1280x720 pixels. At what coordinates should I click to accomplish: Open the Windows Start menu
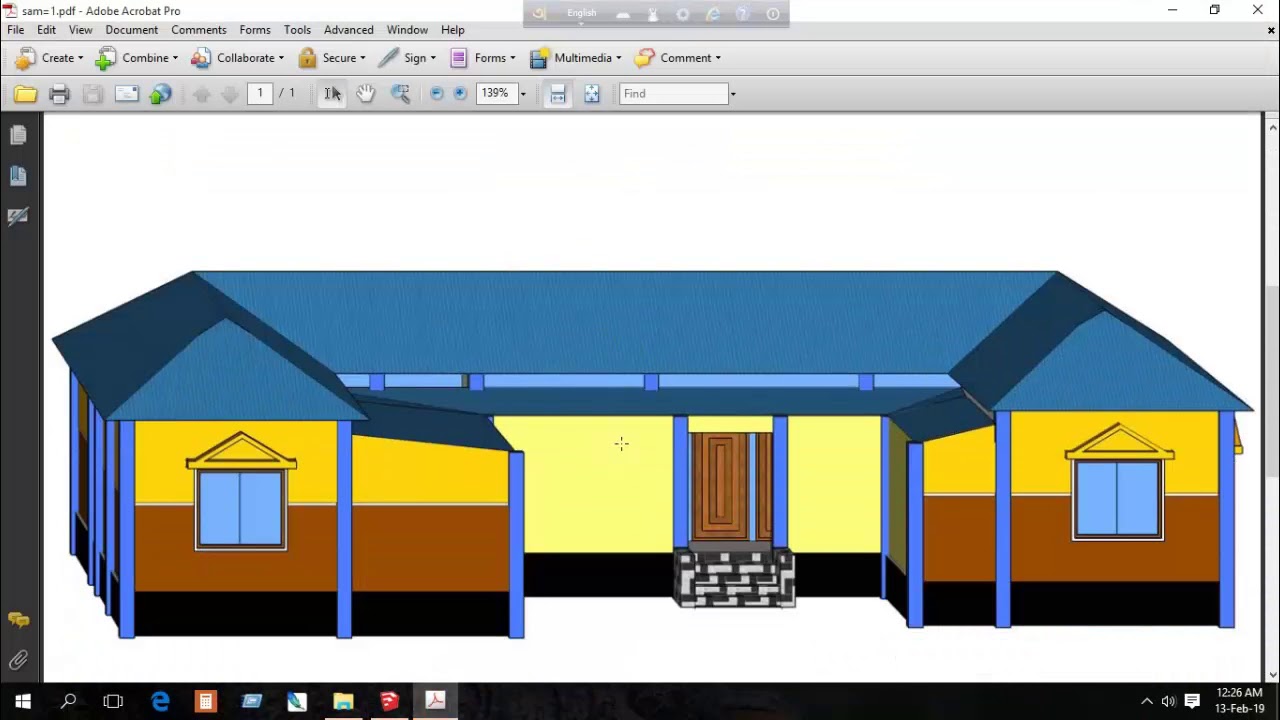(x=23, y=701)
